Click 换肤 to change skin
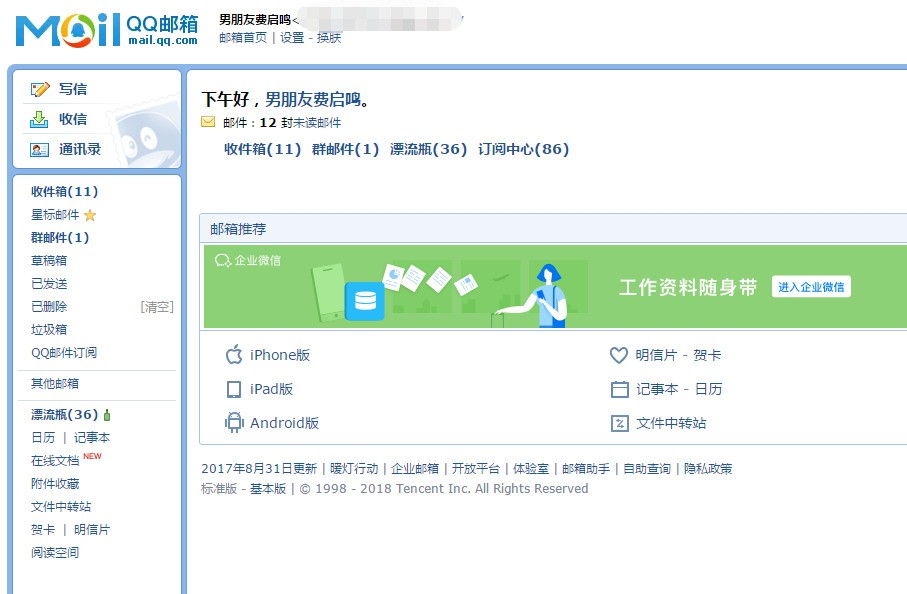The height and width of the screenshot is (594, 907). (329, 38)
